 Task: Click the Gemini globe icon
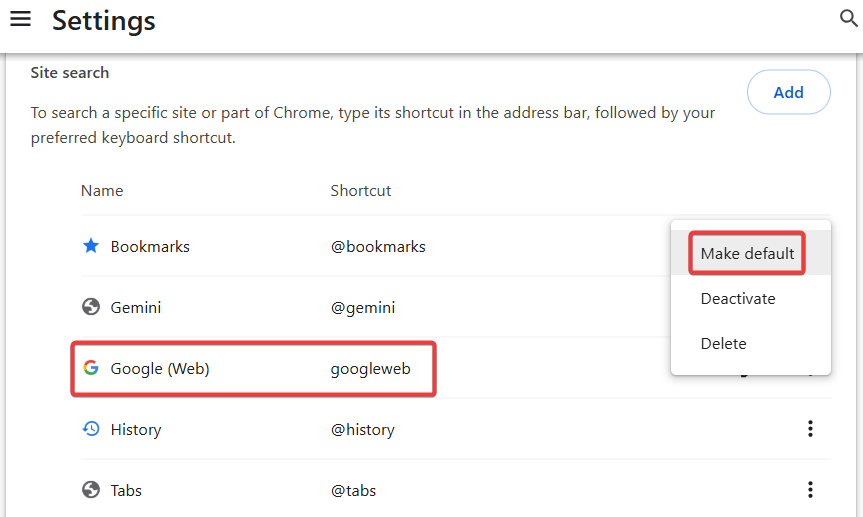91,307
